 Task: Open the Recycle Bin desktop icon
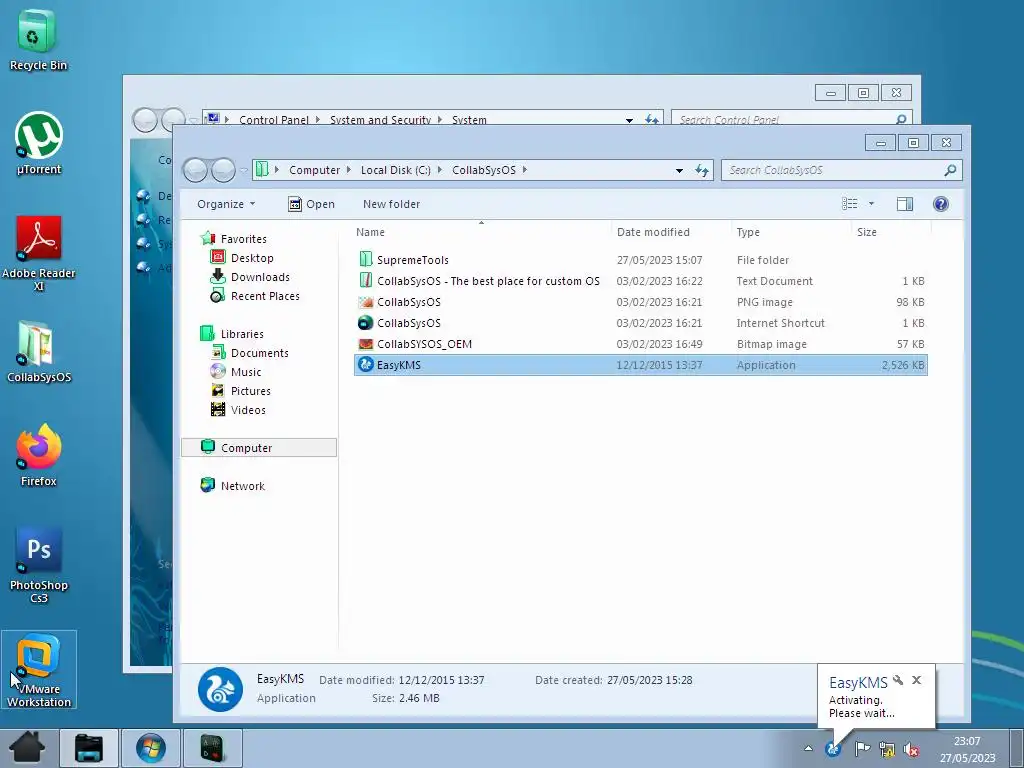[38, 39]
